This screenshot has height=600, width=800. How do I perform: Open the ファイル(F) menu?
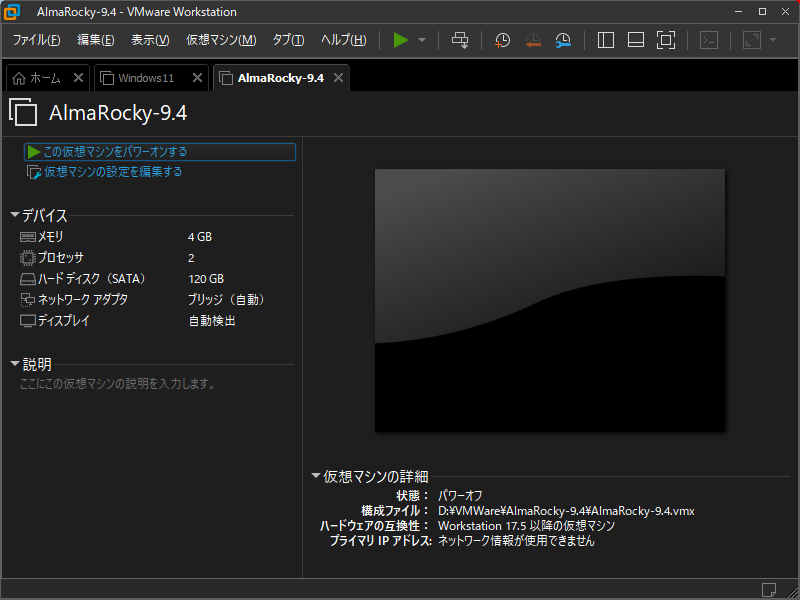[36, 40]
